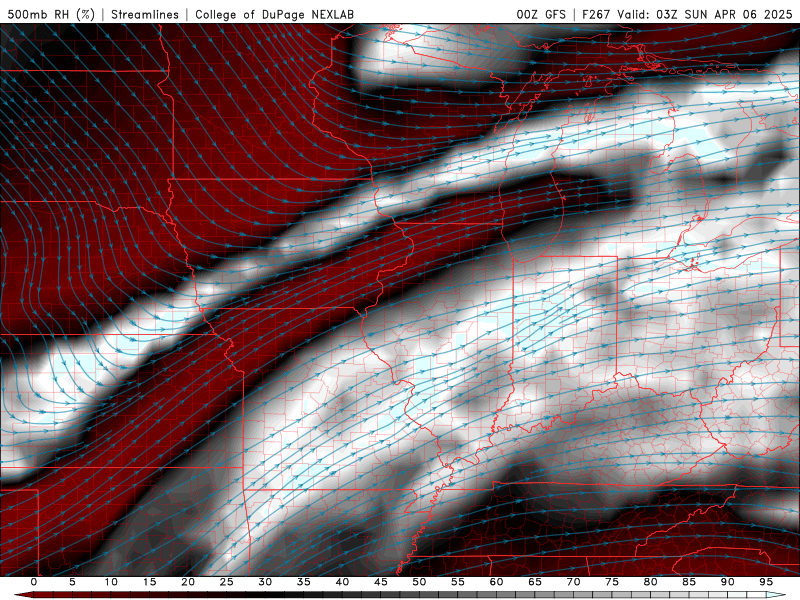Click the "60" value on color scale

(496, 582)
